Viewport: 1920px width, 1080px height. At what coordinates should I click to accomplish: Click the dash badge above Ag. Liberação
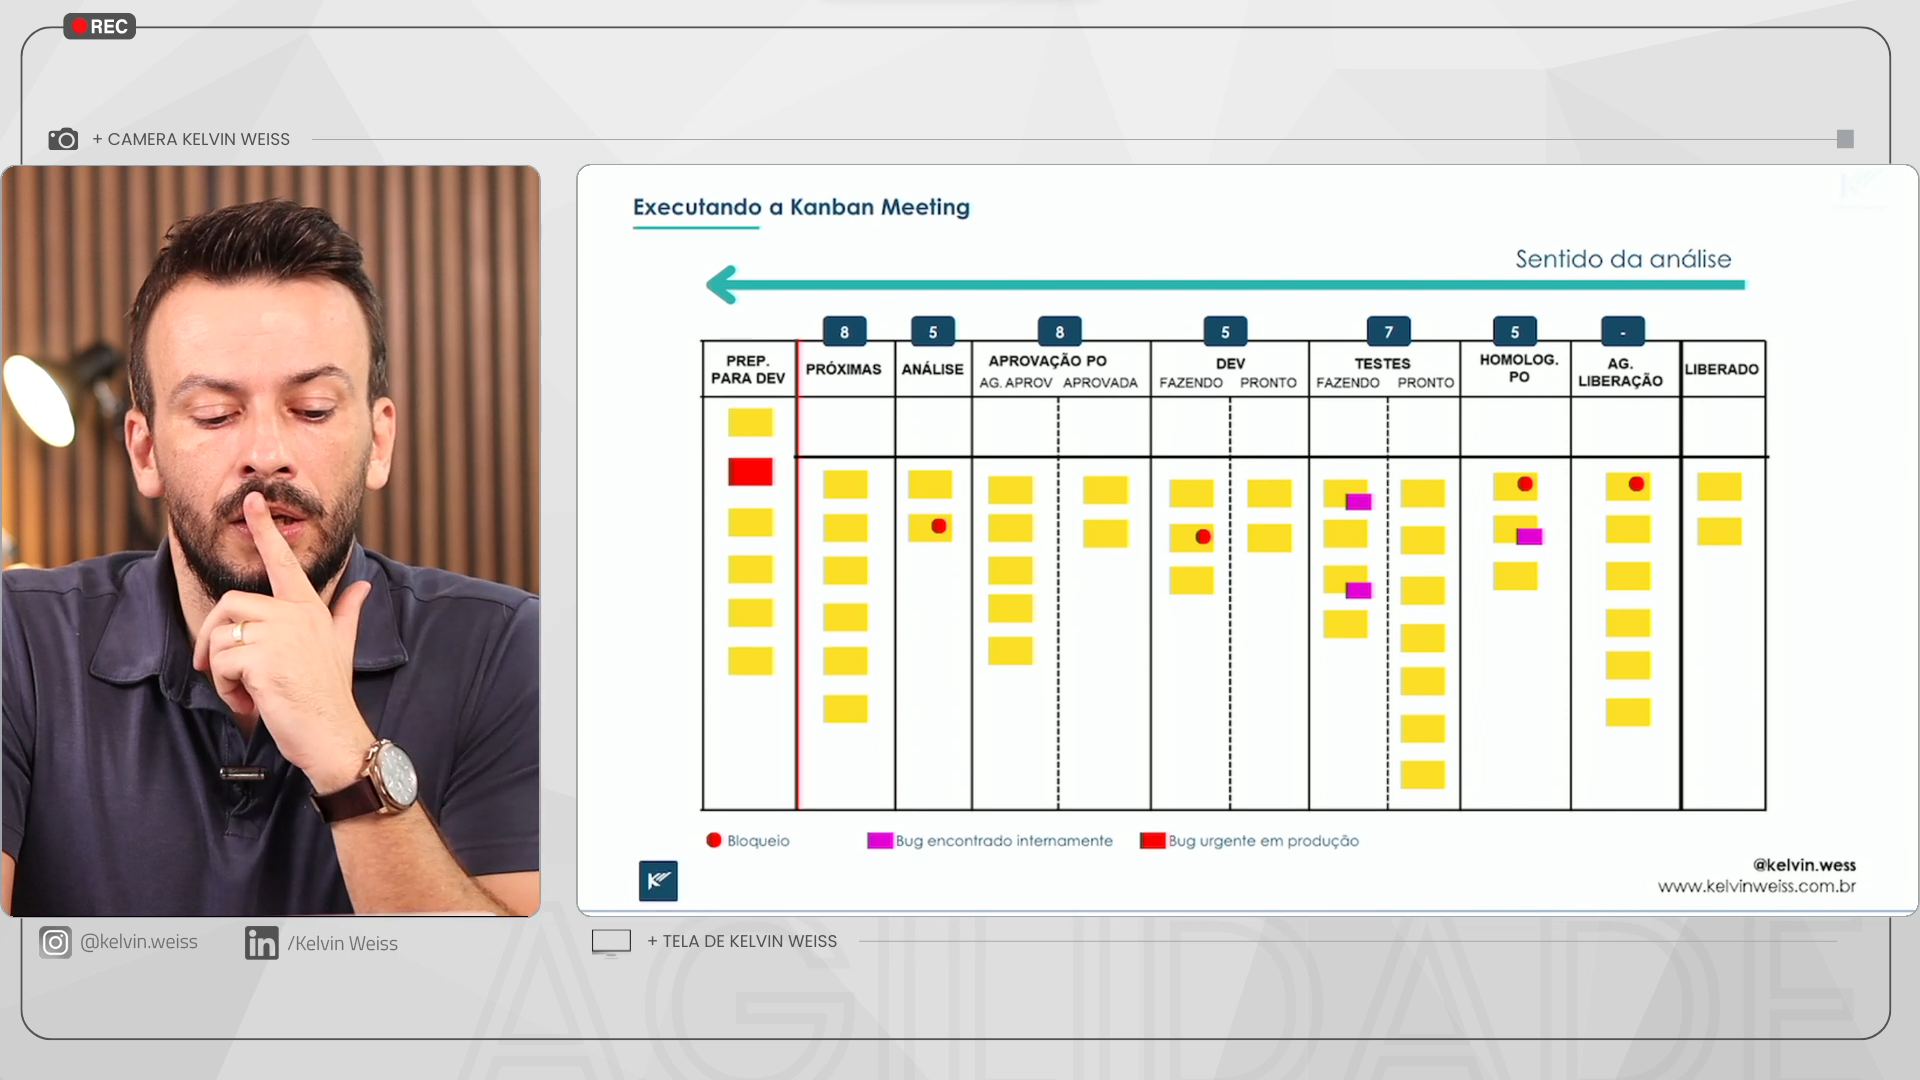[1623, 331]
